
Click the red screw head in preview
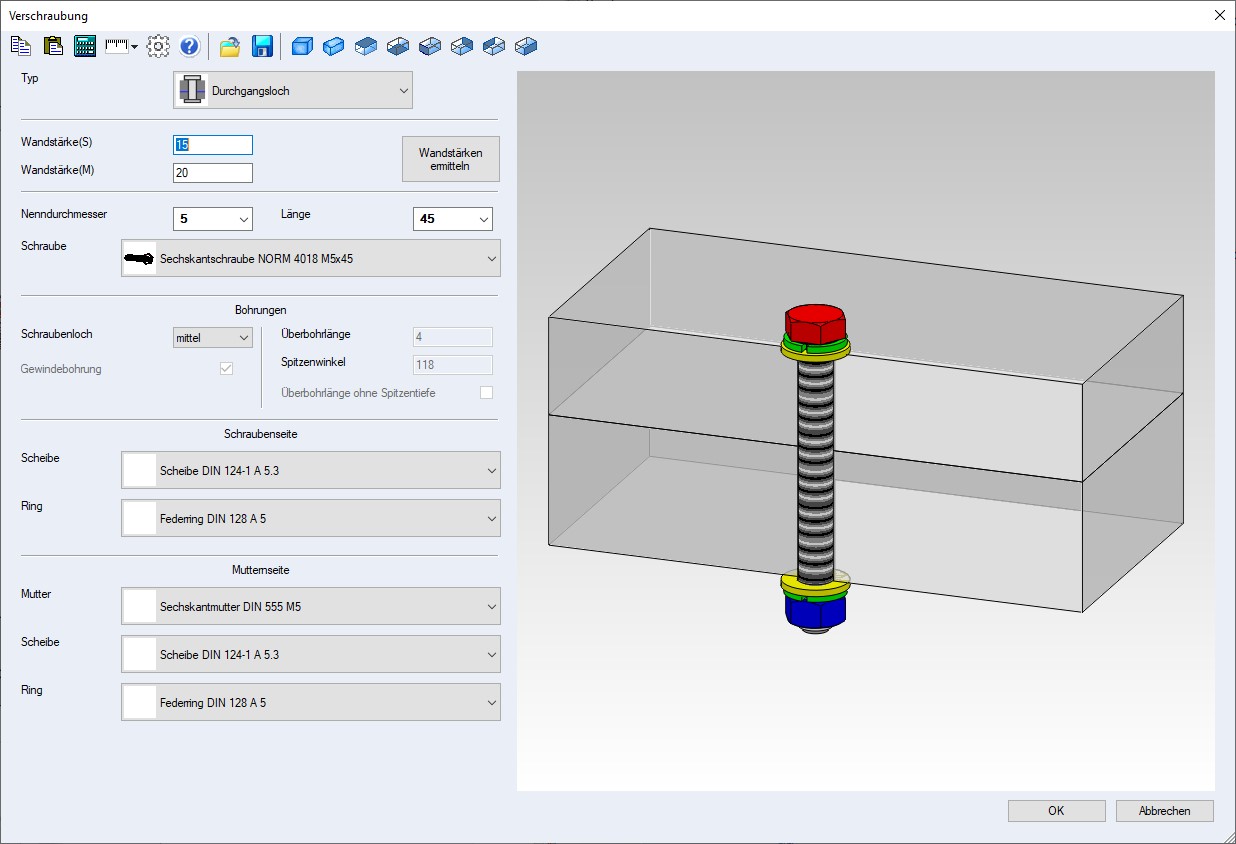coord(816,322)
